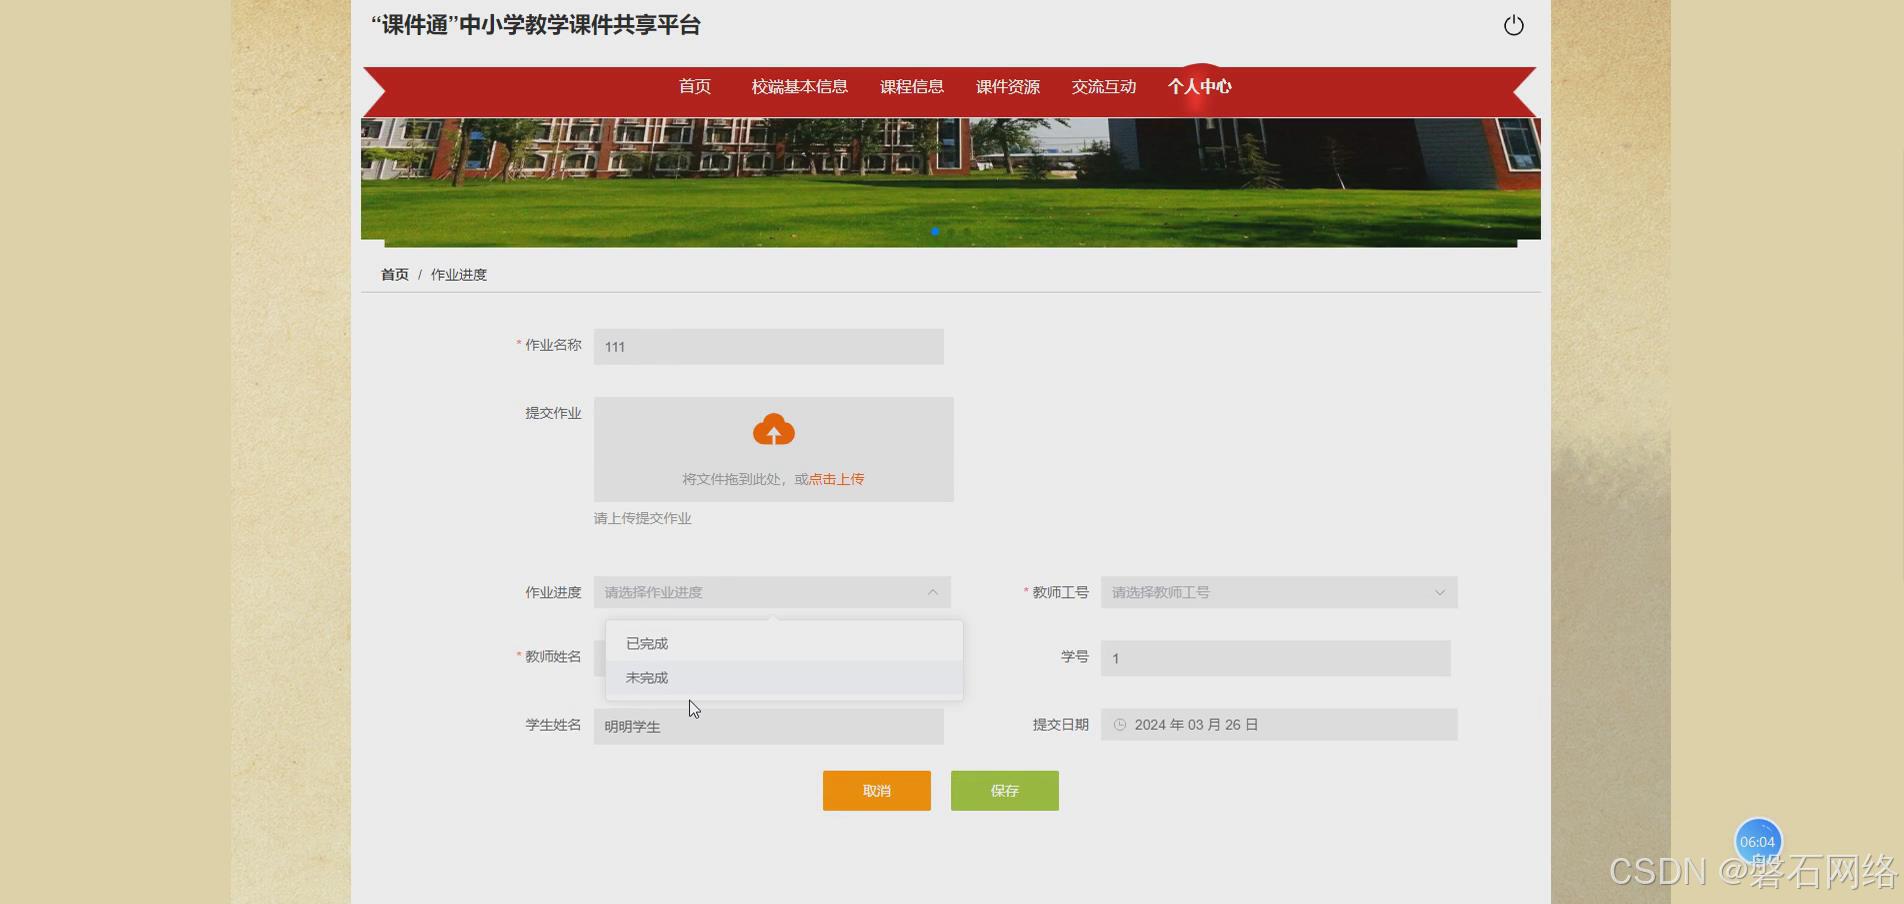Click the 取消 cancel button
The height and width of the screenshot is (904, 1904).
[876, 790]
